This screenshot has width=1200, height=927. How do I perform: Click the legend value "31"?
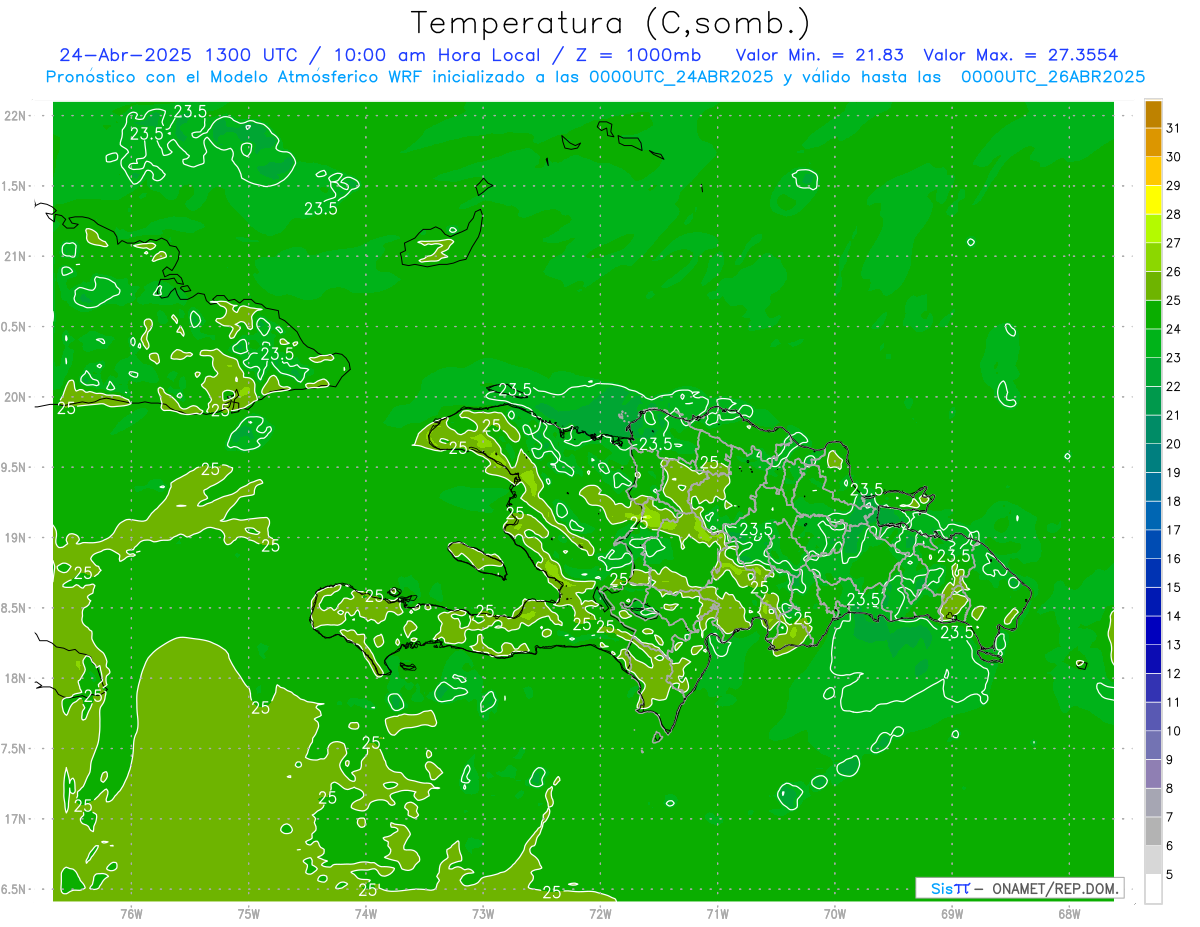(1174, 128)
